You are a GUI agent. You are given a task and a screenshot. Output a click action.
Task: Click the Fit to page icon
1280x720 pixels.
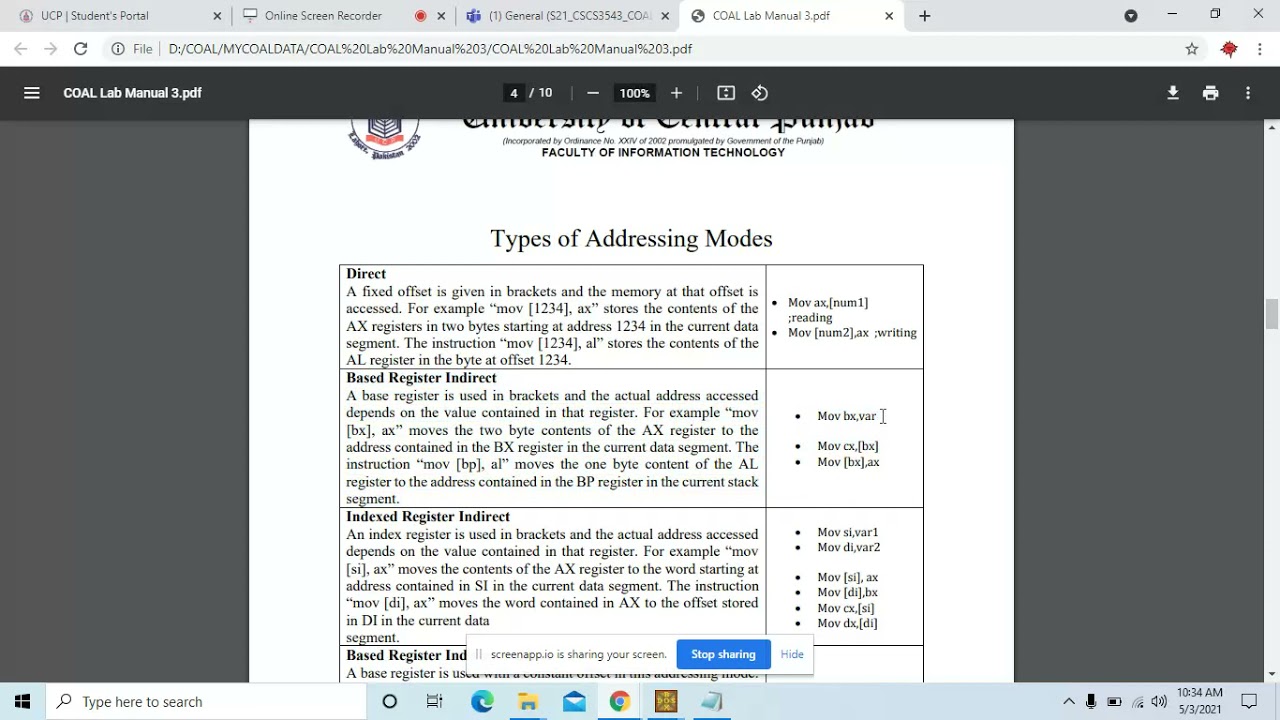tap(726, 93)
